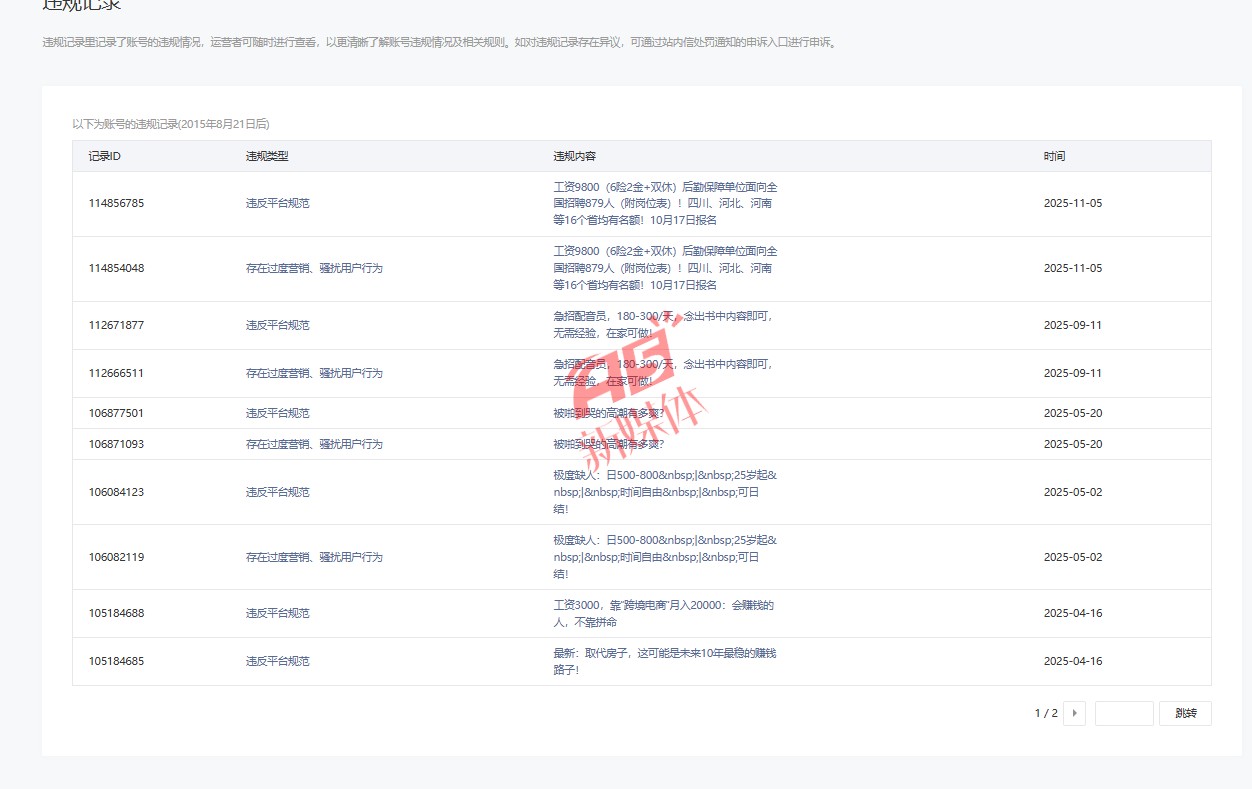This screenshot has height=789, width=1252.
Task: Click record ID 114856785
Action: click(x=116, y=203)
